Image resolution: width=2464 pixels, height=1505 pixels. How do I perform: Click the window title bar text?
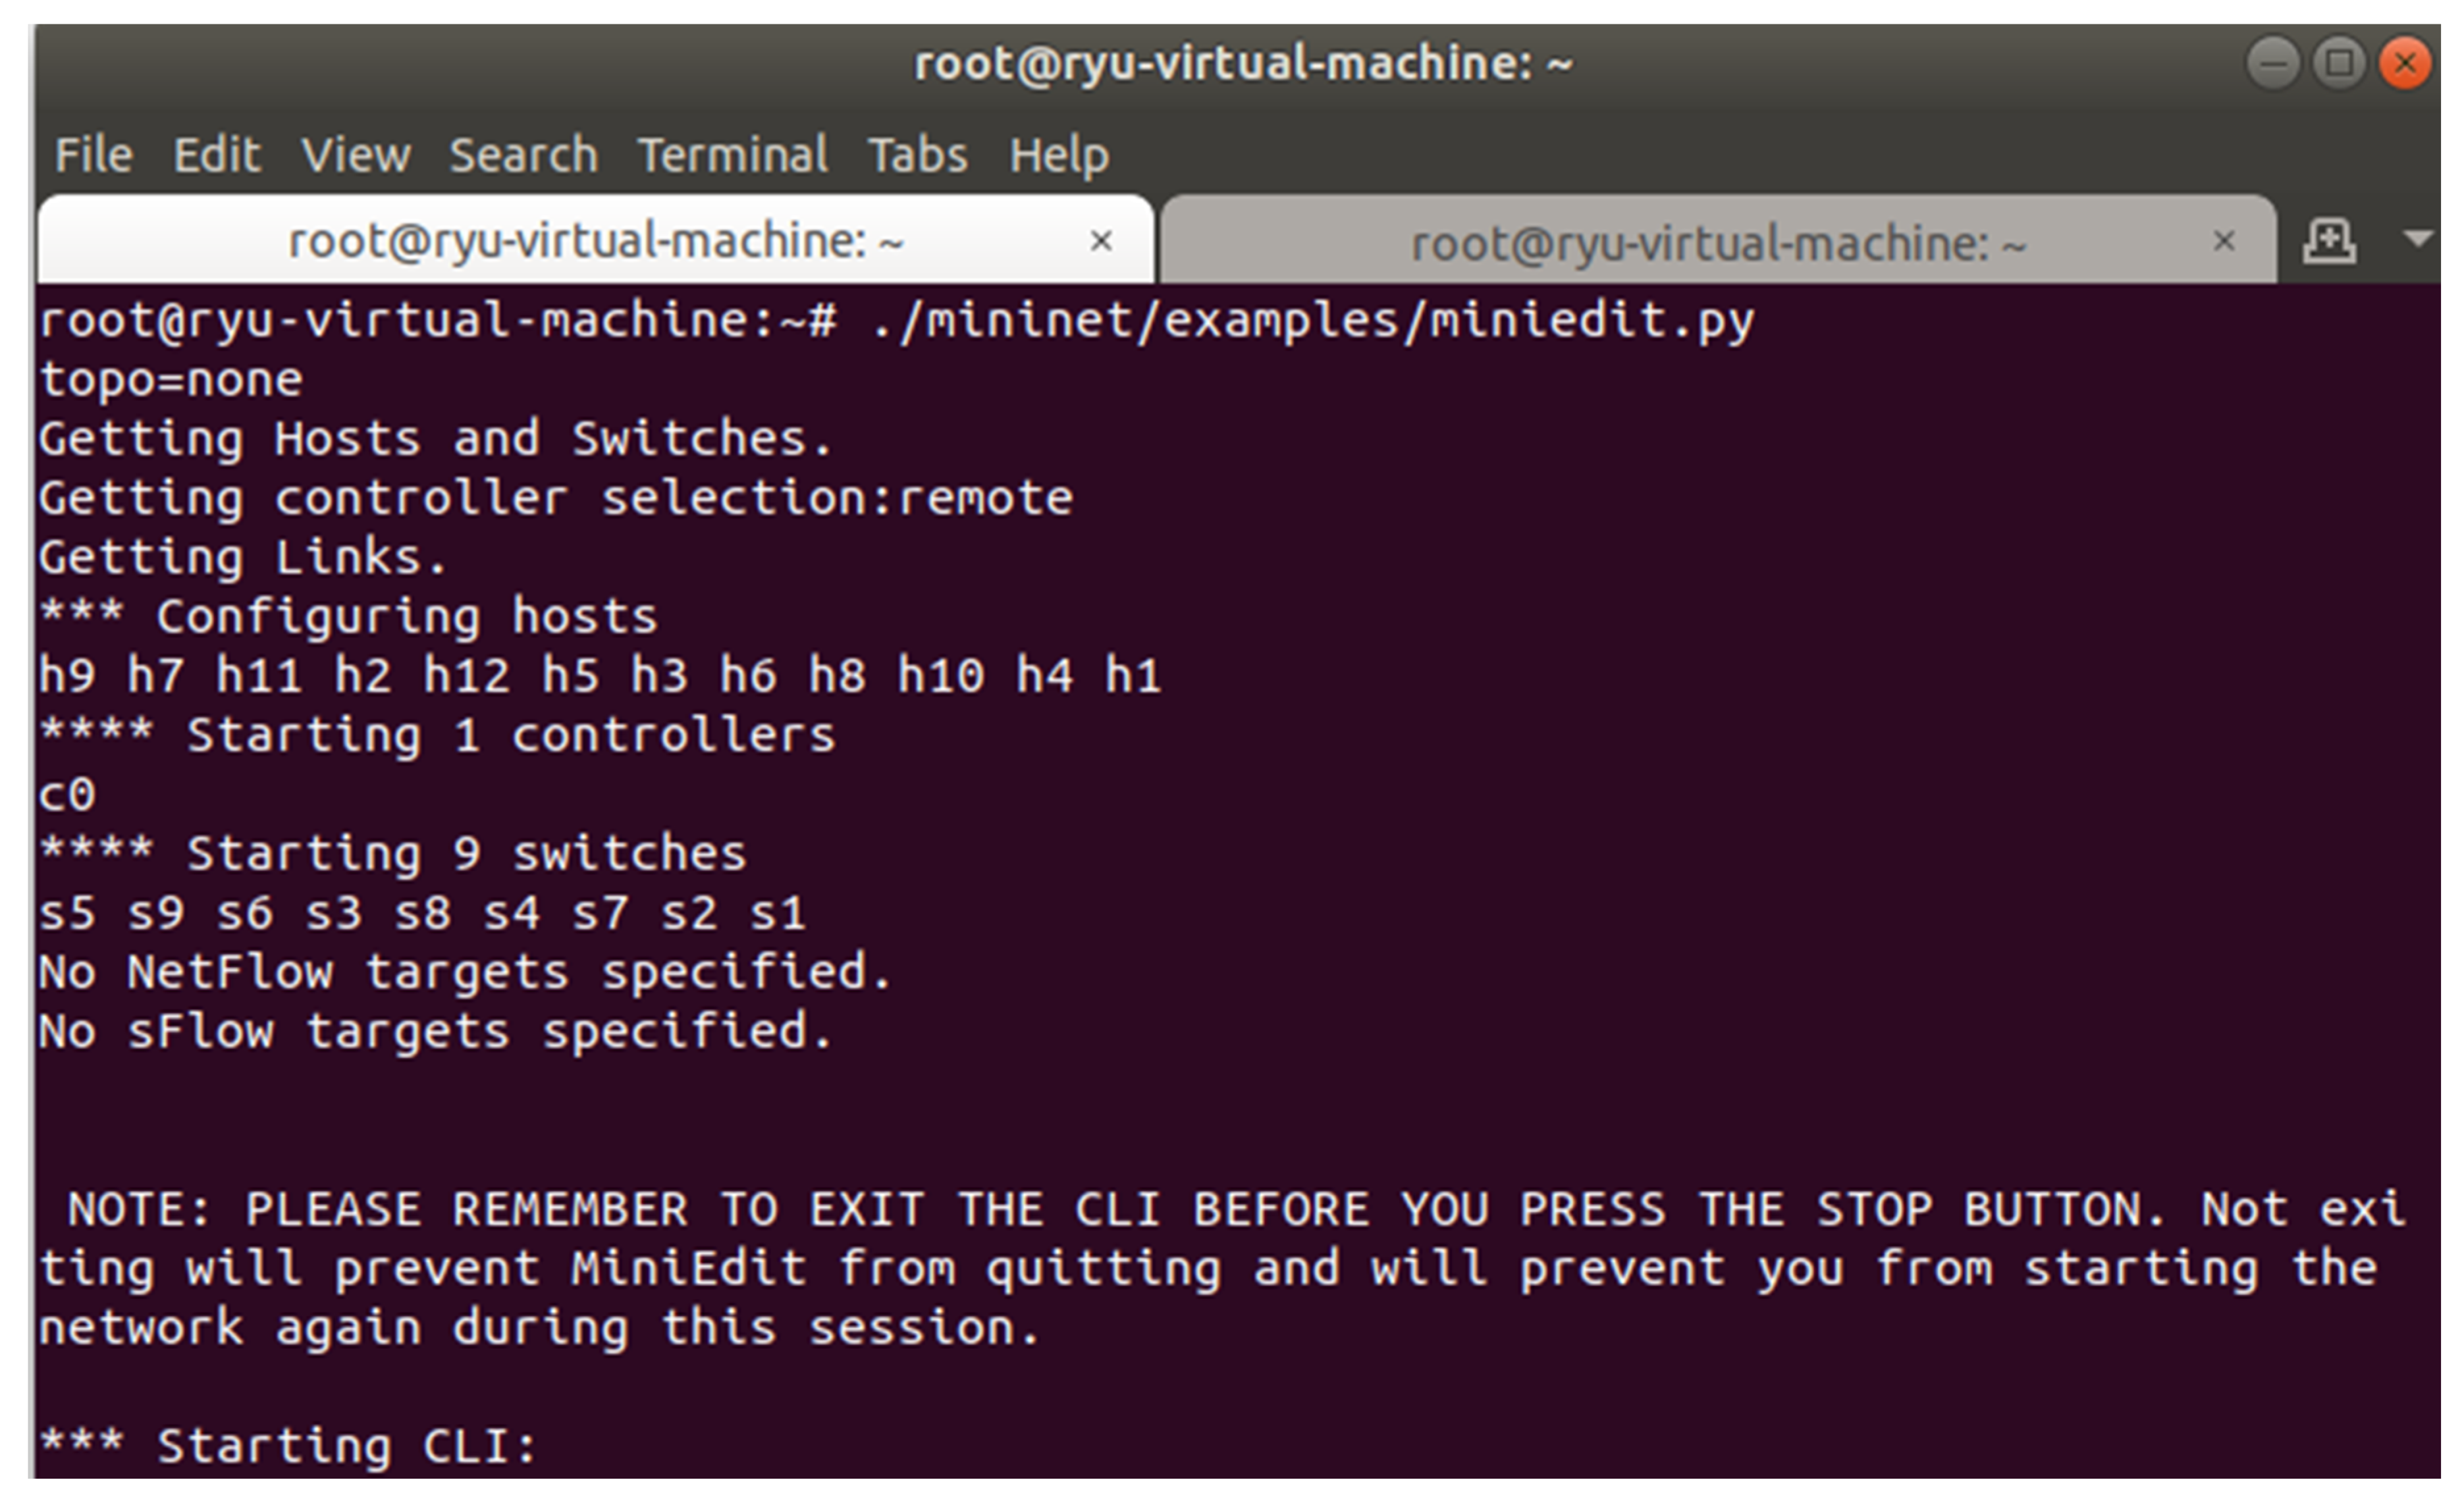coord(1243,64)
